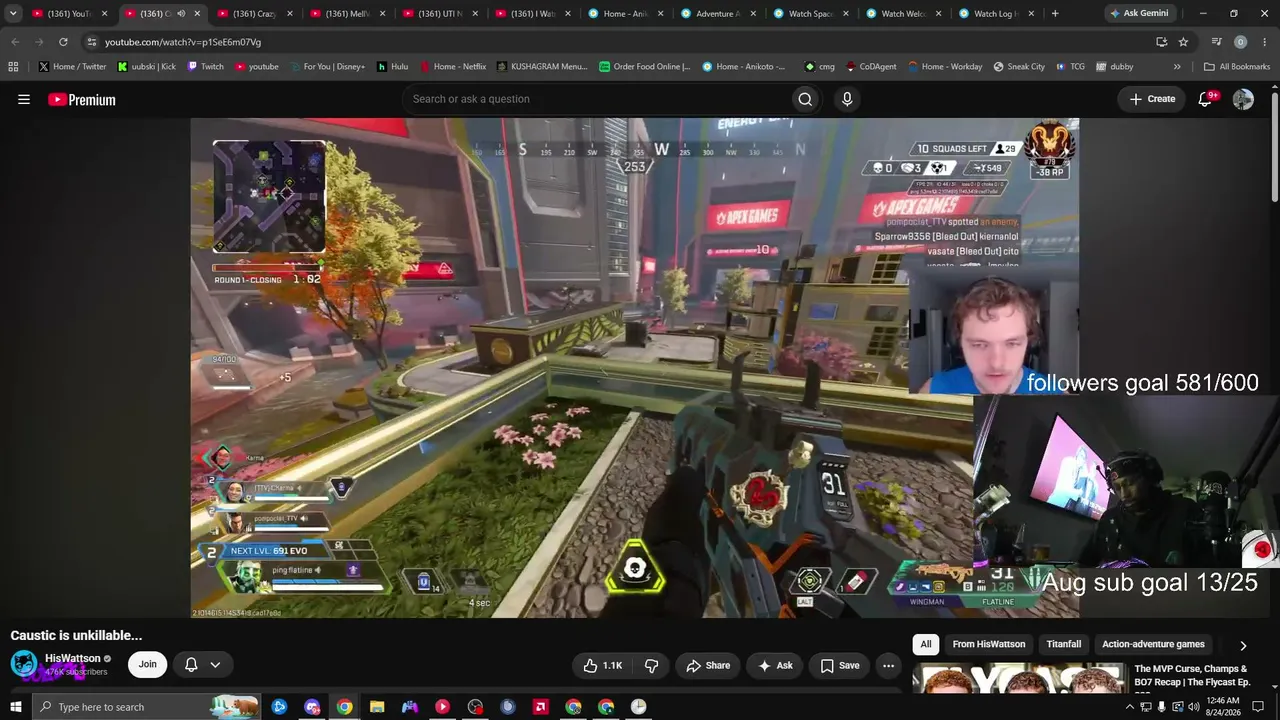Viewport: 1280px width, 720px height.
Task: Click the search magnifier button
Action: coord(805,99)
